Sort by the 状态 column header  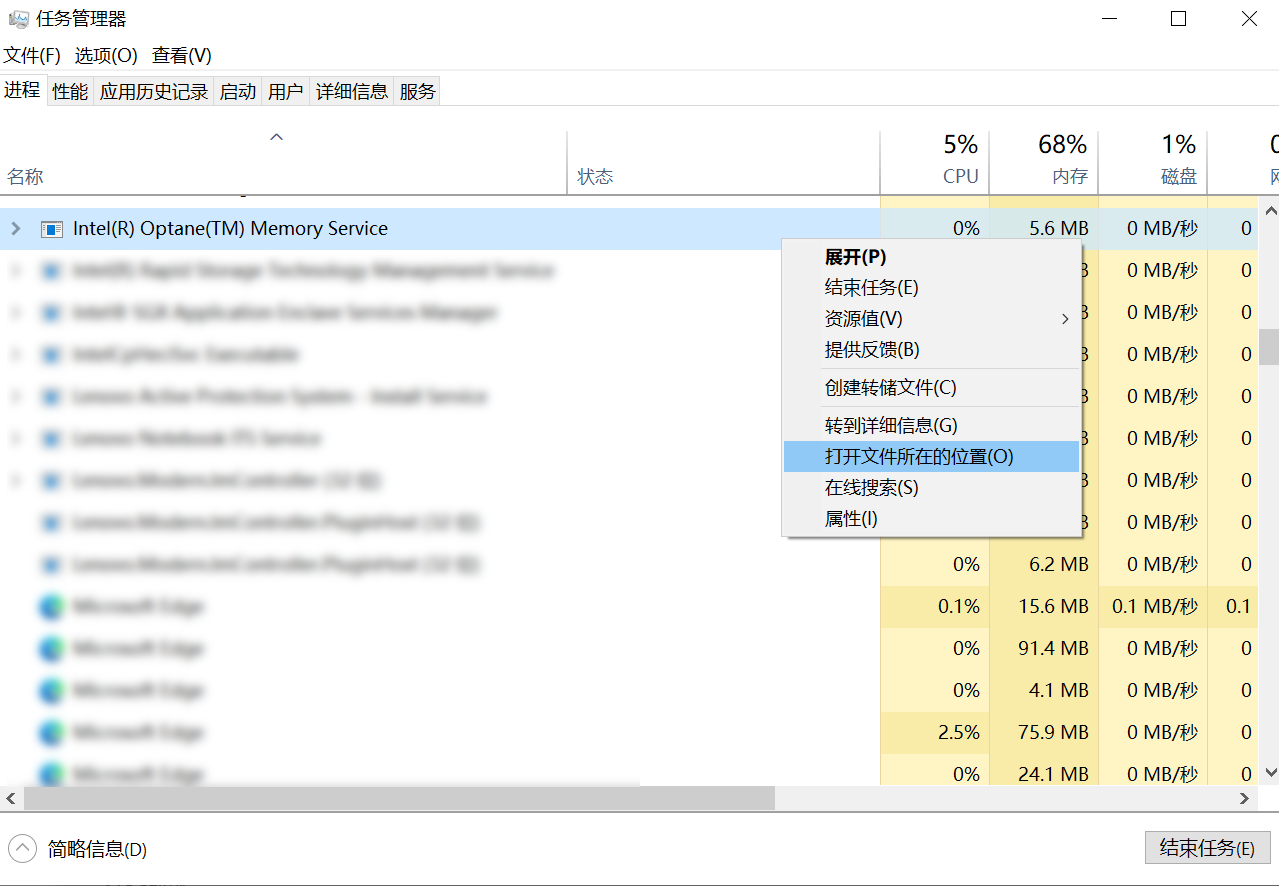click(x=723, y=162)
